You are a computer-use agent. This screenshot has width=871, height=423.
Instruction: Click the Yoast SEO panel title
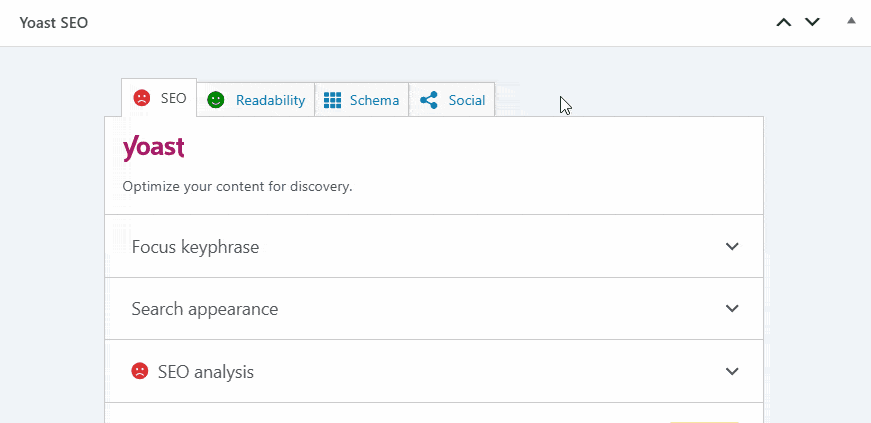point(54,23)
